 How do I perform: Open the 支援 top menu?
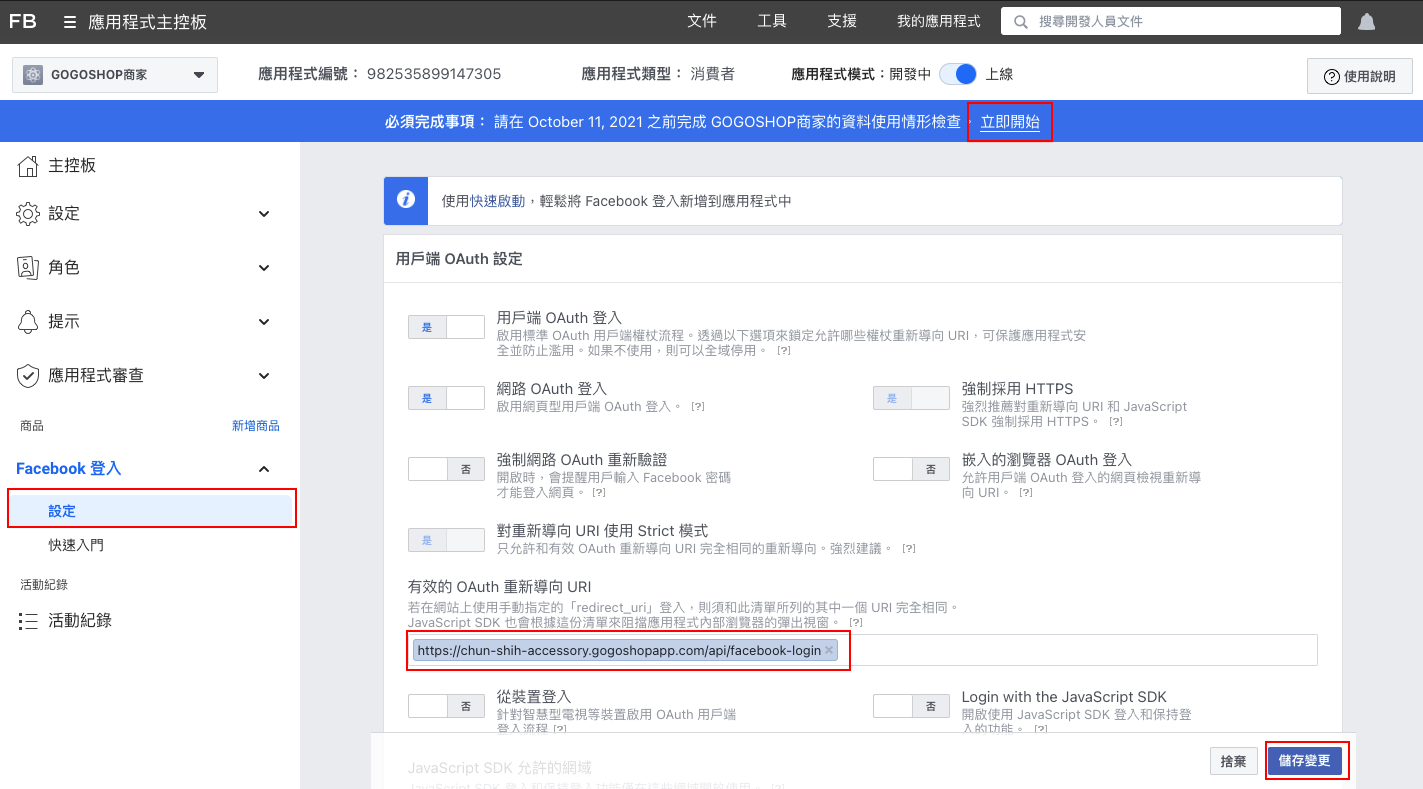[842, 21]
